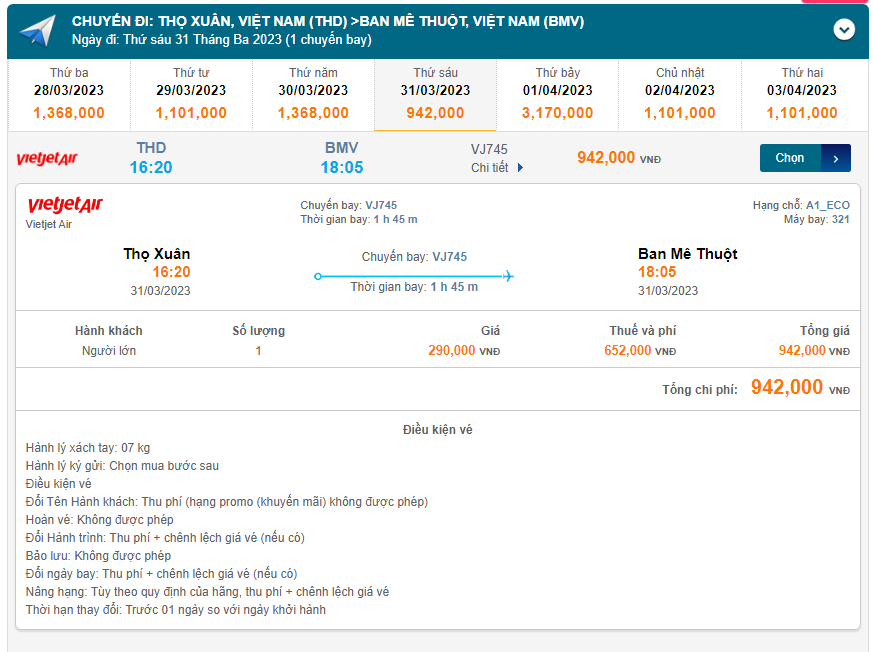The image size is (873, 652).
Task: Toggle Chi tiết flight details link
Action: [490, 168]
